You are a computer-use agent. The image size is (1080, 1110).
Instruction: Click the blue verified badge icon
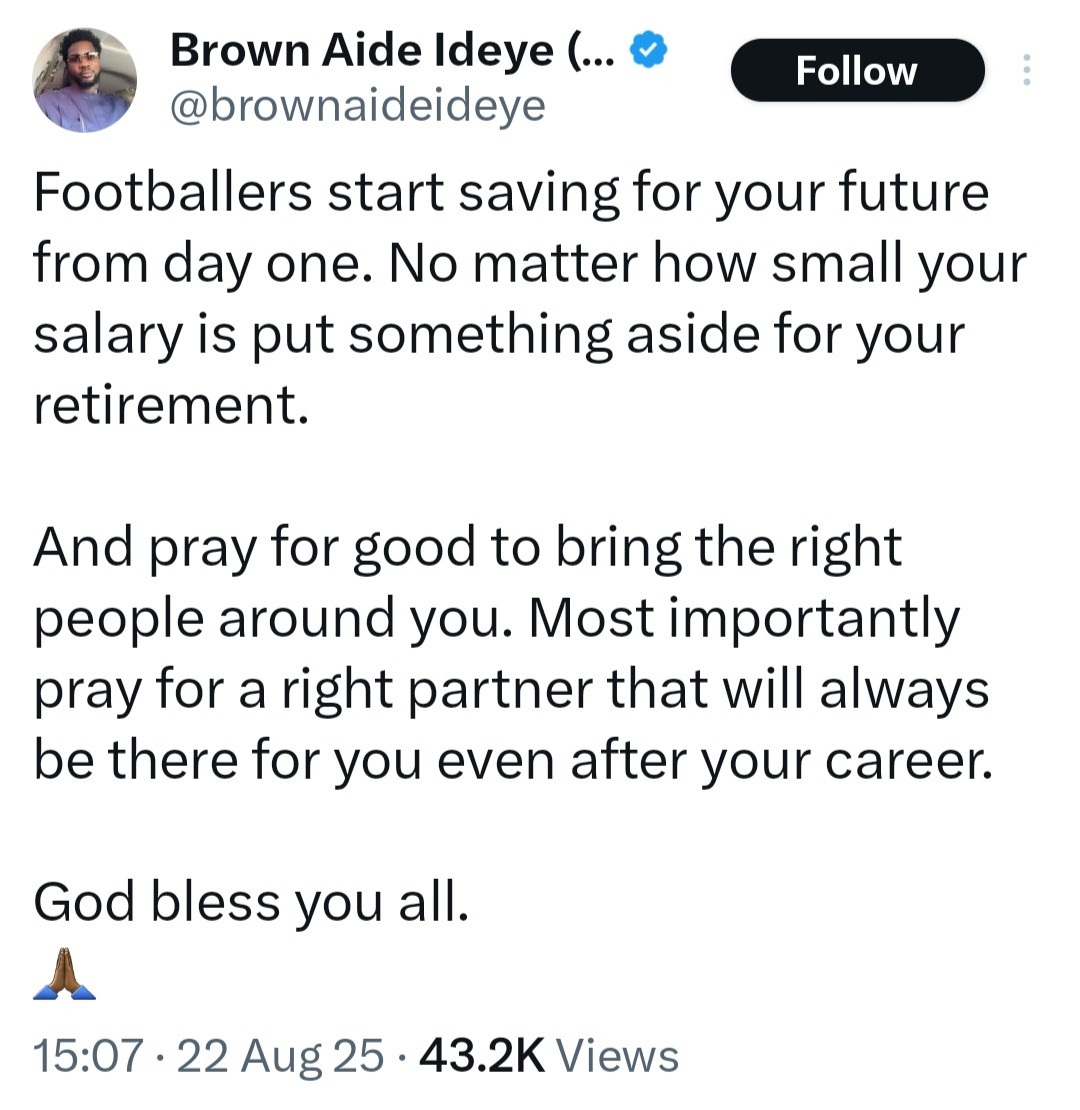click(x=648, y=48)
